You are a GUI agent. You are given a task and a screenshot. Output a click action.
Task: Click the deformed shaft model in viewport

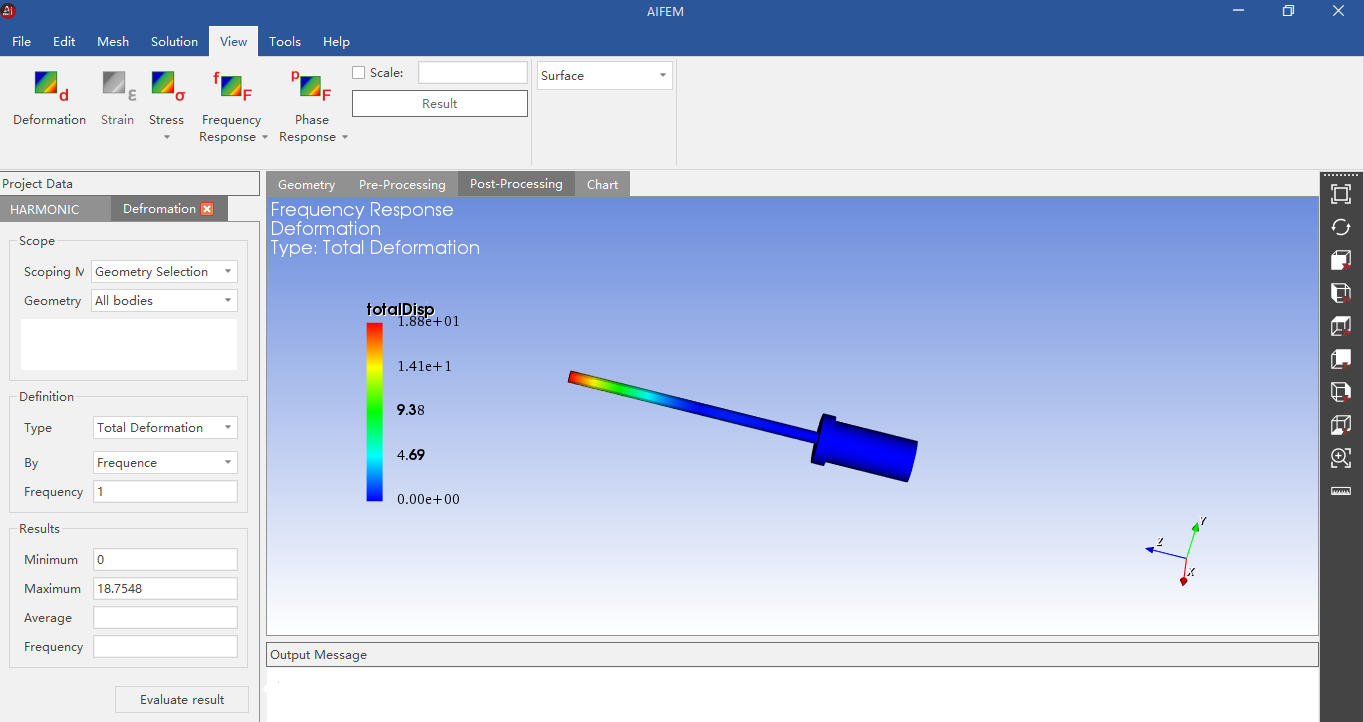pos(742,425)
